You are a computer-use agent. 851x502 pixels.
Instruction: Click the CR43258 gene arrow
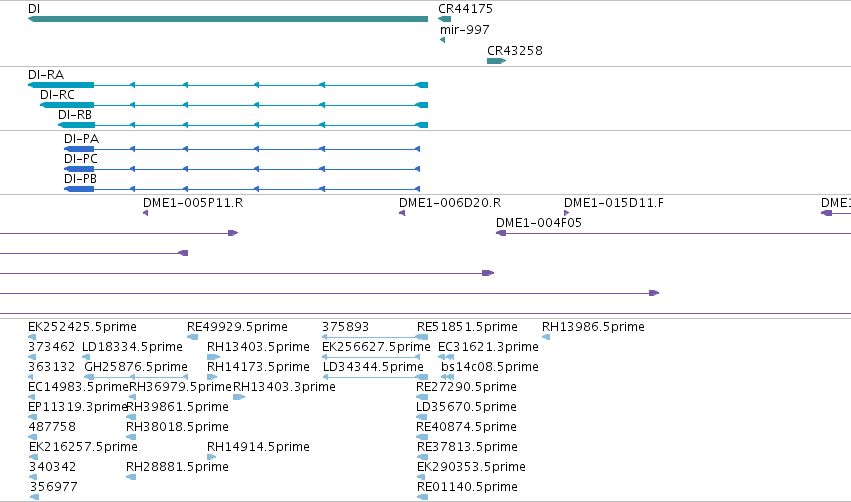[x=497, y=61]
